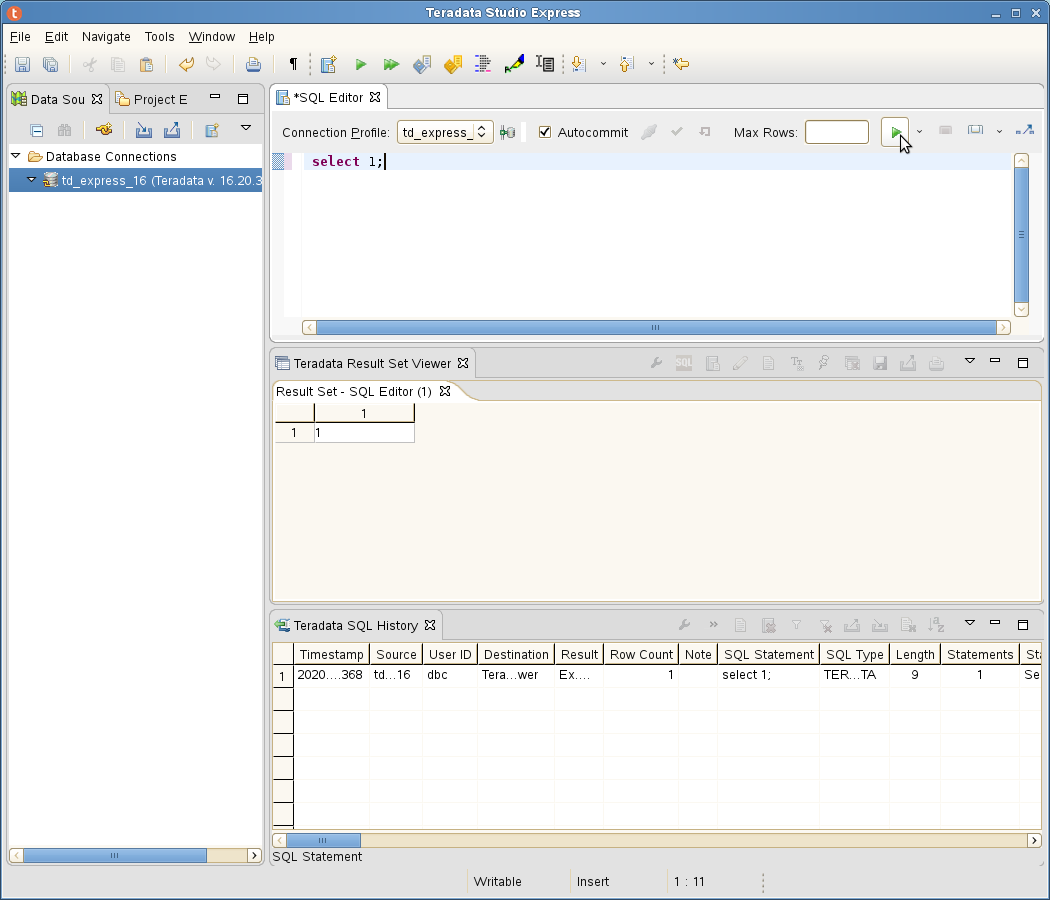Select the Result Set - SQL Editor (1) tab
This screenshot has width=1050, height=900.
coord(354,391)
